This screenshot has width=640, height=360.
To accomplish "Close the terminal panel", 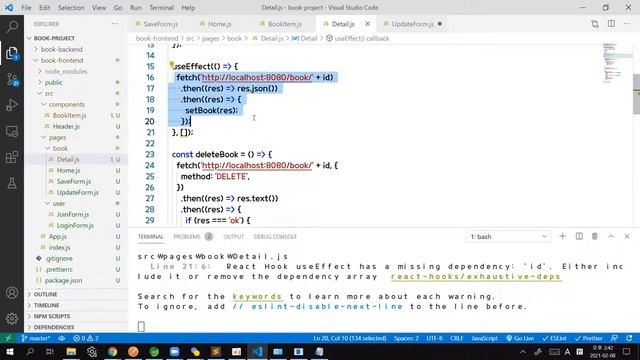I will (x=627, y=236).
